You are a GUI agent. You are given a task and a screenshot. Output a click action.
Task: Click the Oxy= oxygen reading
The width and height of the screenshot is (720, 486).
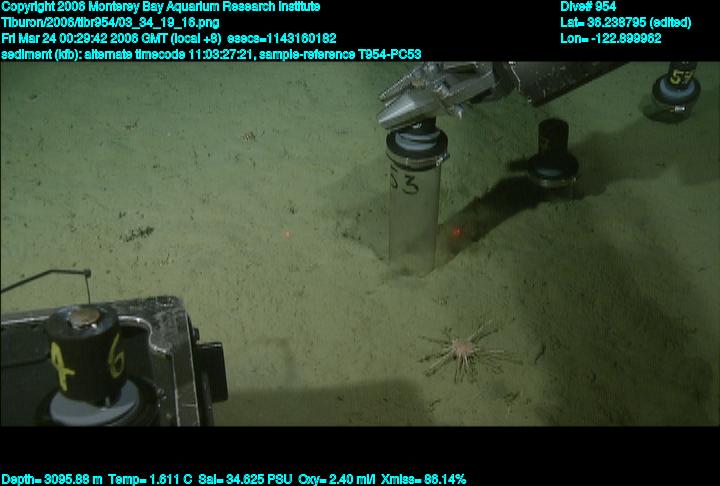coord(337,480)
